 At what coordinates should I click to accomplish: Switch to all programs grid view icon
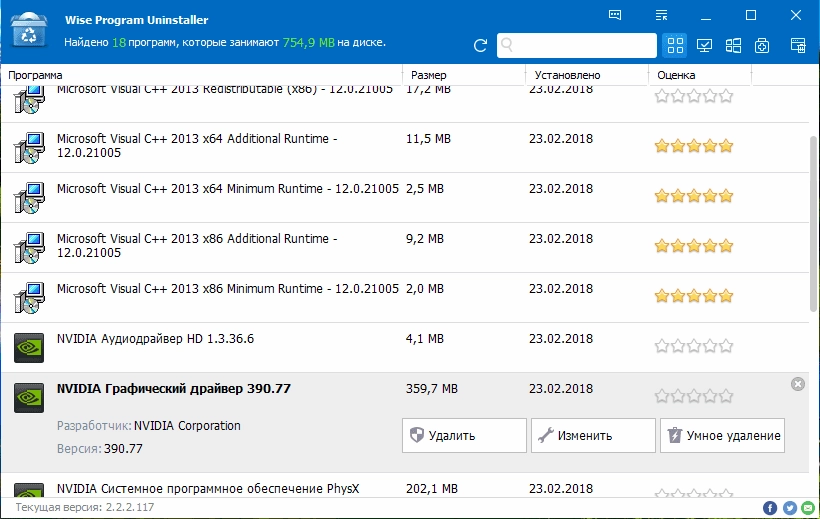(x=675, y=46)
